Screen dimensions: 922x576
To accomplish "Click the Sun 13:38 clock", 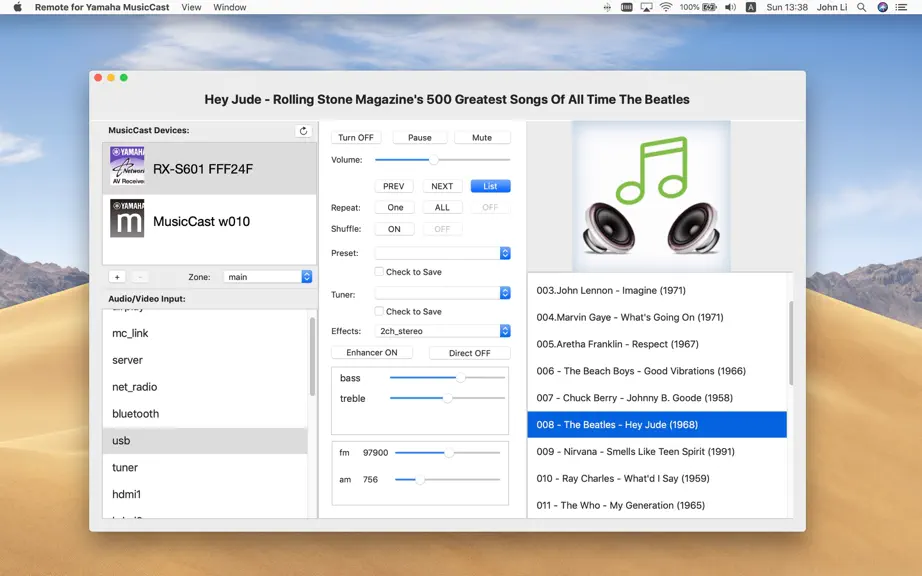I will pos(787,7).
